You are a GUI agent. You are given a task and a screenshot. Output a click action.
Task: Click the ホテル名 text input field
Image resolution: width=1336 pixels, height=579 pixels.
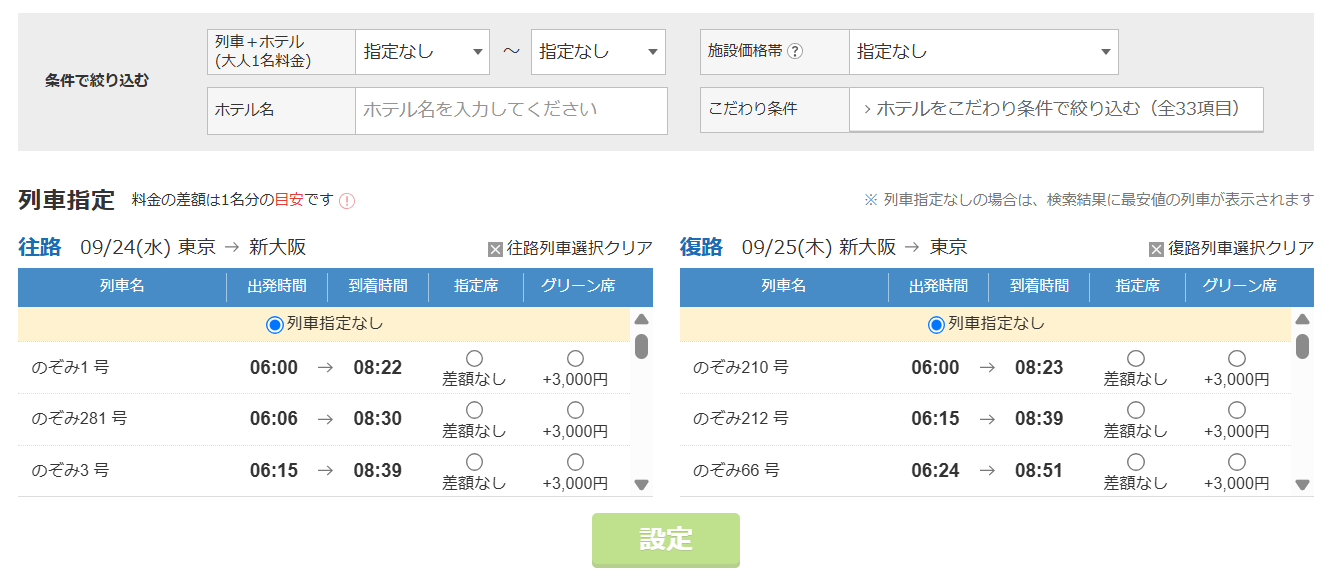[511, 110]
